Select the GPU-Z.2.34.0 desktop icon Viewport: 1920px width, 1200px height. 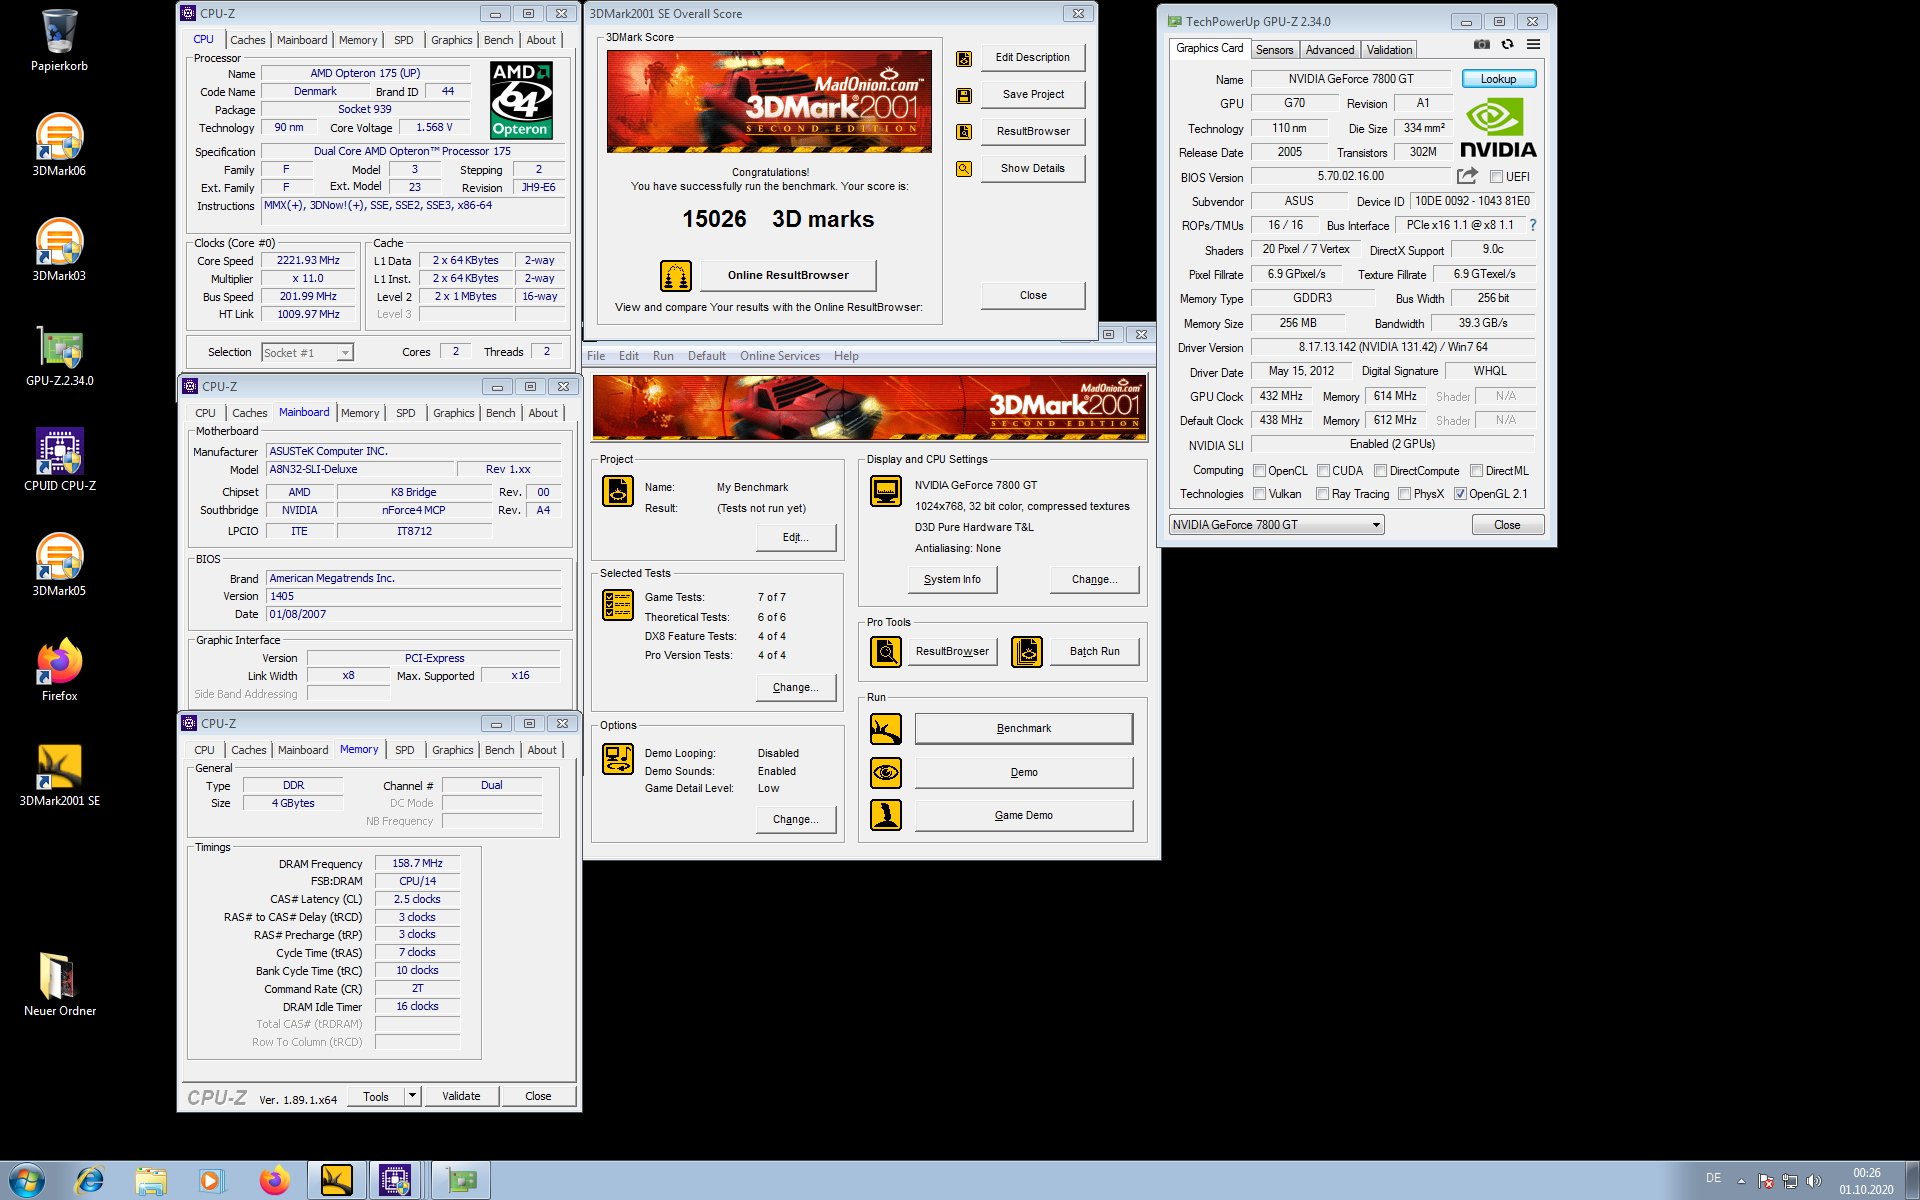tap(59, 355)
